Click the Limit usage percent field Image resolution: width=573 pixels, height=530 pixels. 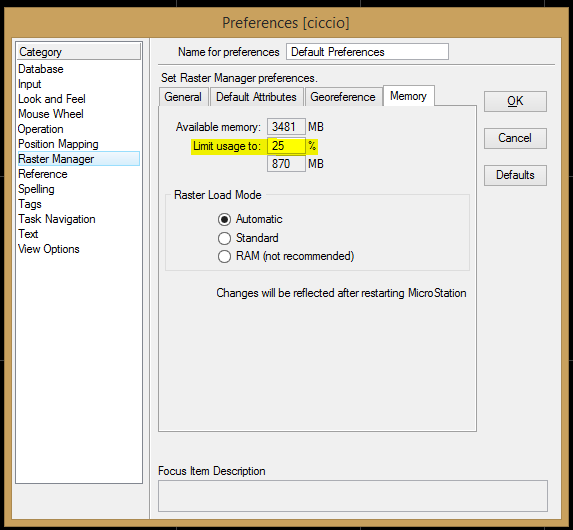286,146
